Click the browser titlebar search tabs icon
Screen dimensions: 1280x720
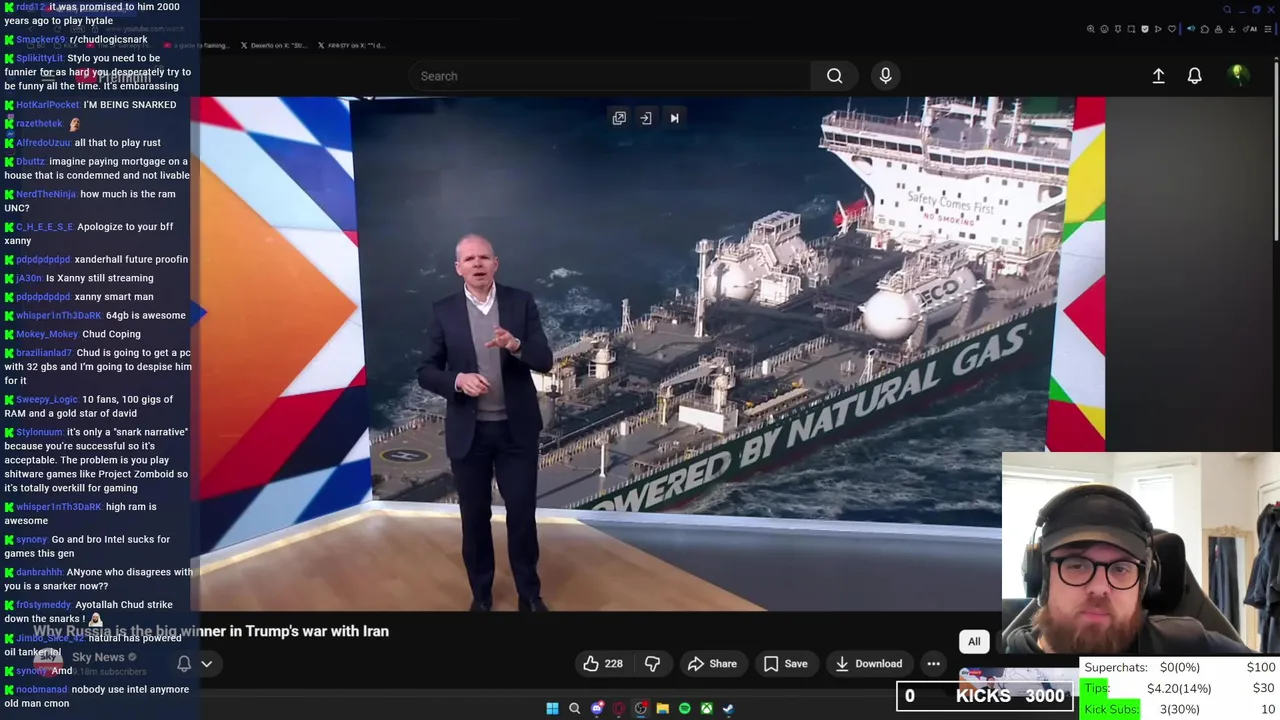tap(1227, 9)
